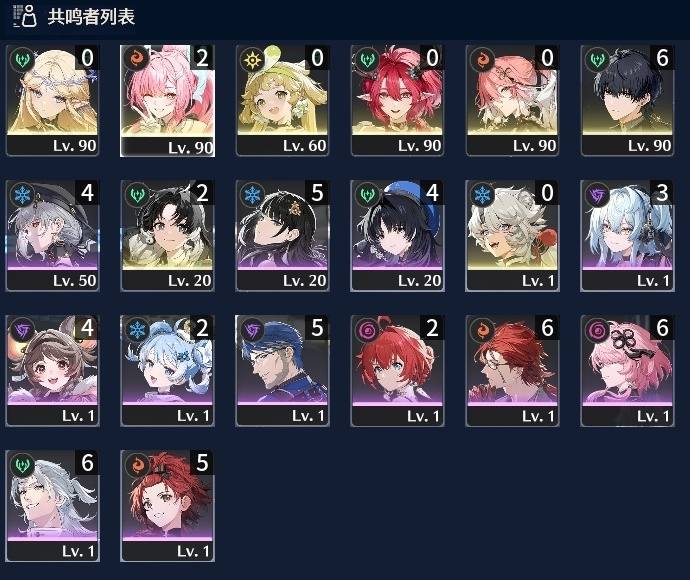Click pink havoc spiral icon on red-haired card
Screen dimensions: 690x580
367,330
